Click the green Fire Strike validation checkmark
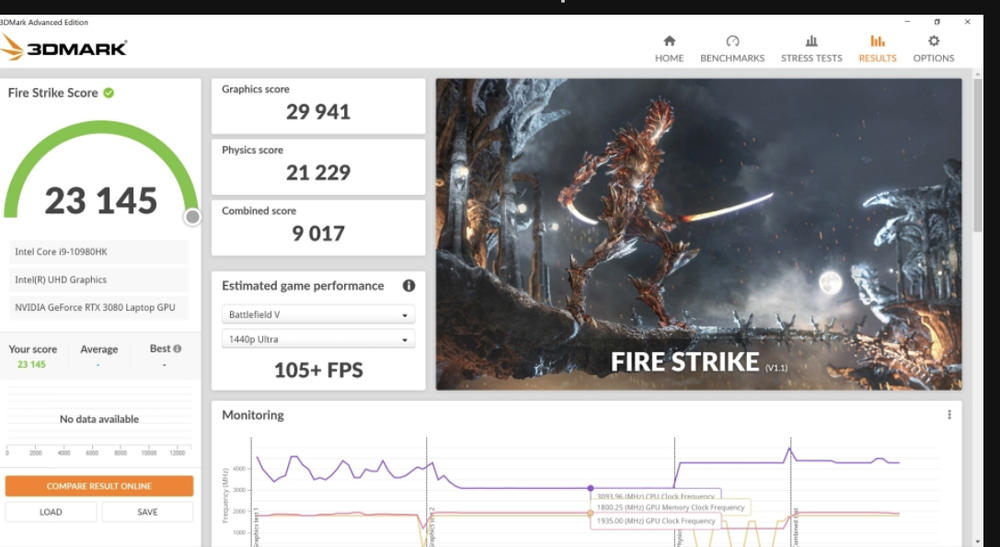This screenshot has height=547, width=1000. tap(108, 93)
